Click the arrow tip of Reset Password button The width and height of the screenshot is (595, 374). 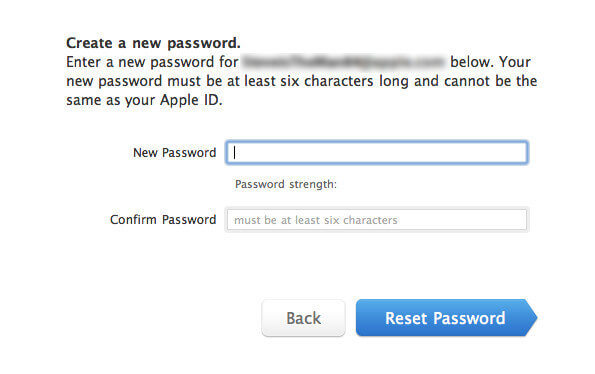tap(531, 318)
